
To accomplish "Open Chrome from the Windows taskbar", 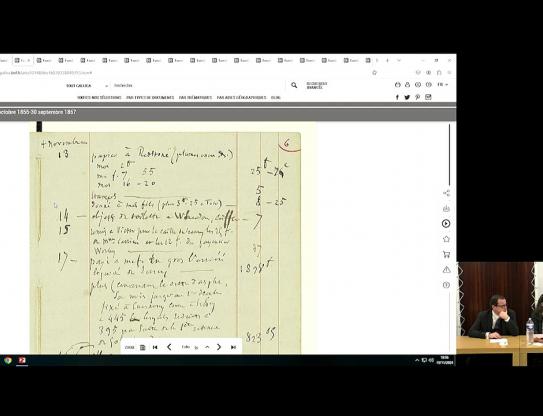I will click(8, 360).
